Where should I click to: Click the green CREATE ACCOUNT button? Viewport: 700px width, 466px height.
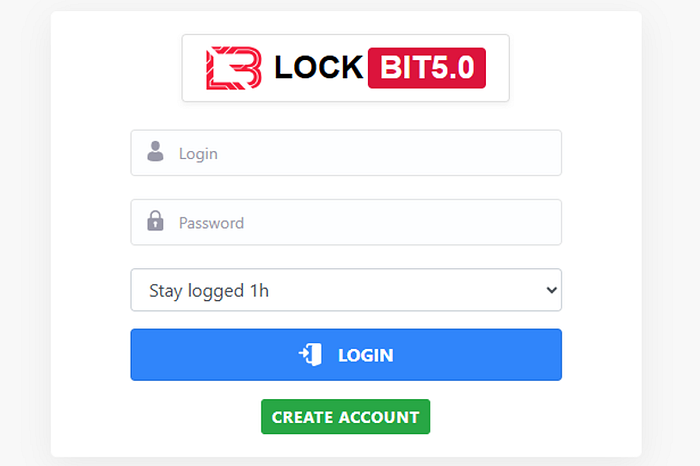click(x=346, y=416)
